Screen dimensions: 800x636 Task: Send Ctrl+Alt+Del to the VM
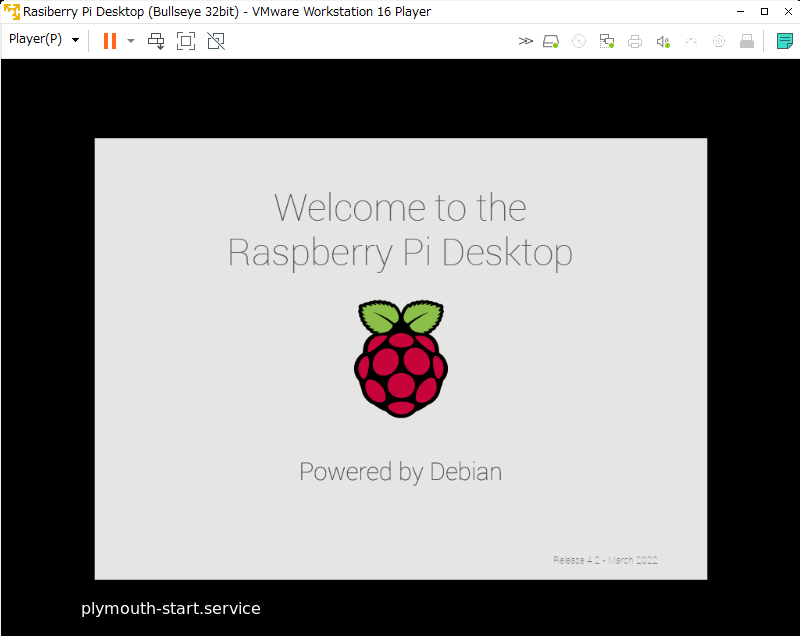point(156,41)
